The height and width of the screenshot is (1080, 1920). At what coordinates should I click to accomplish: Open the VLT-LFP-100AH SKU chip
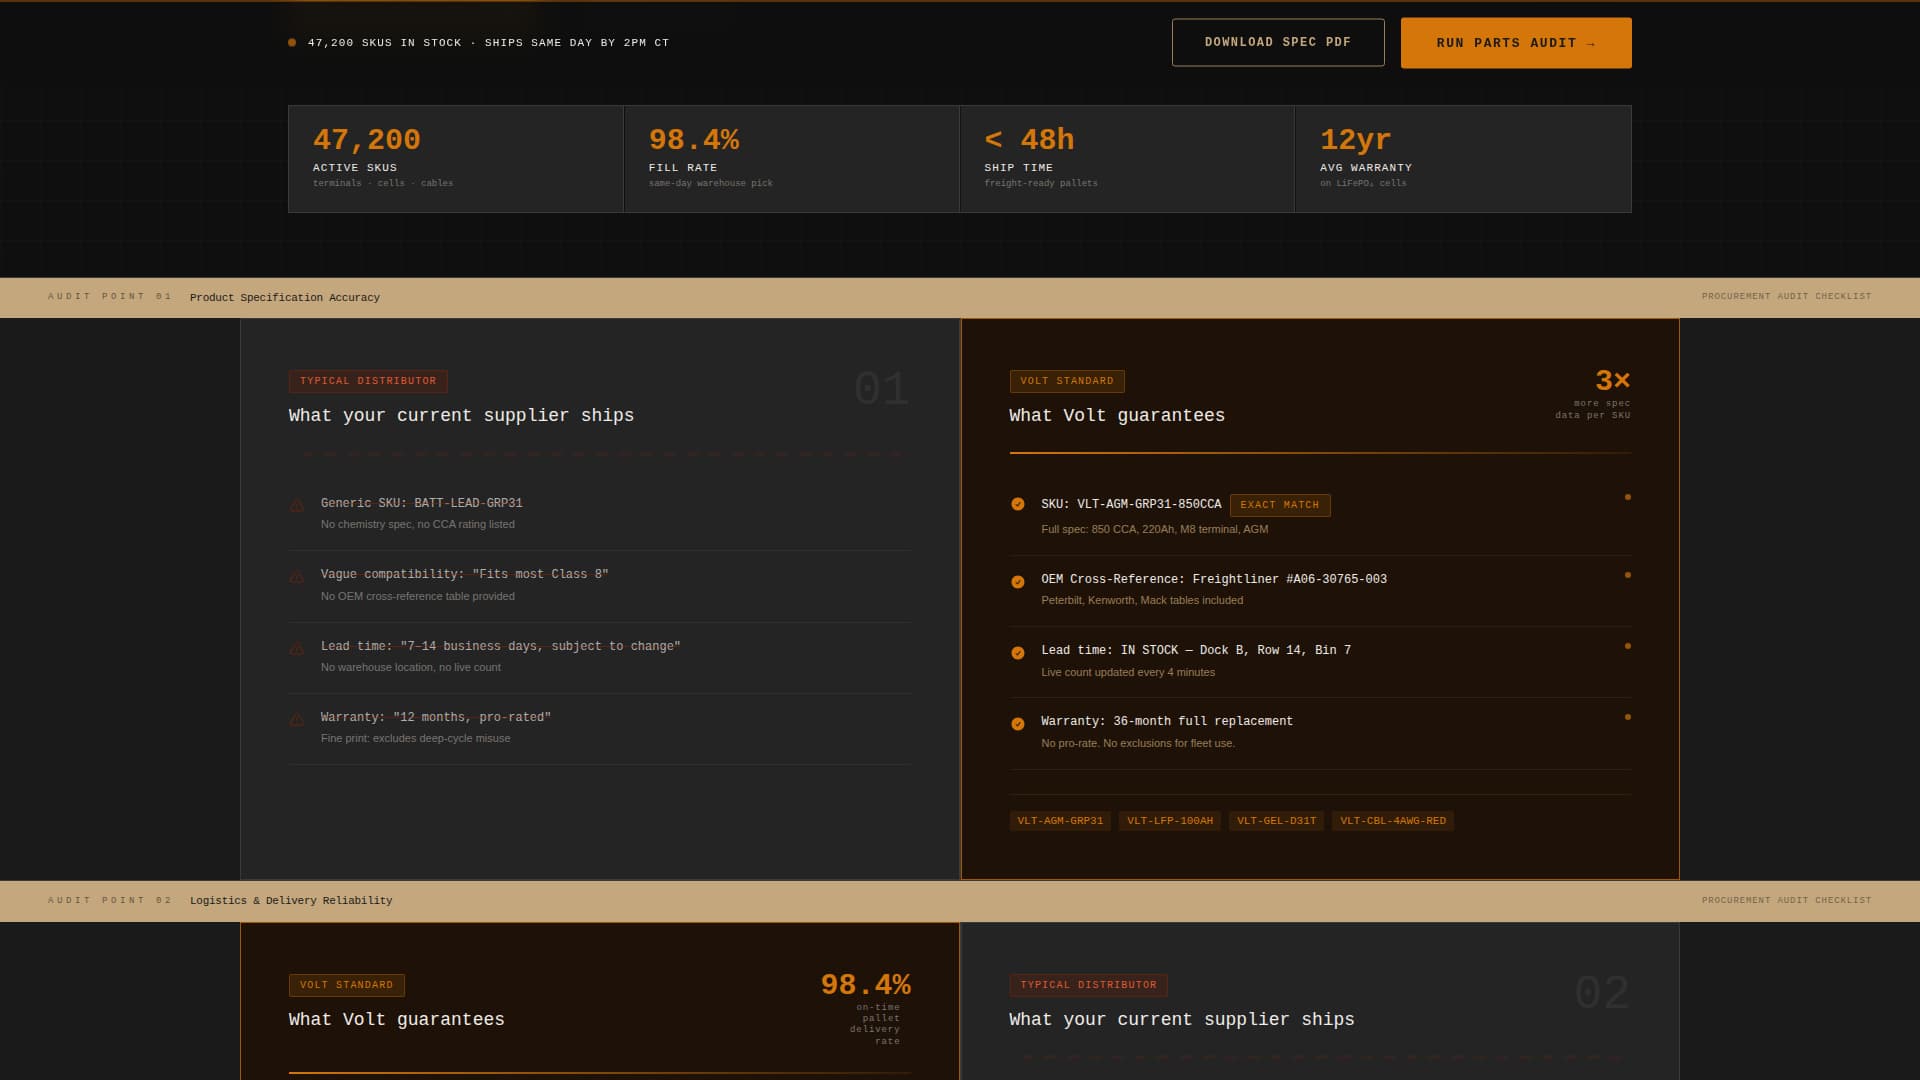pyautogui.click(x=1169, y=820)
